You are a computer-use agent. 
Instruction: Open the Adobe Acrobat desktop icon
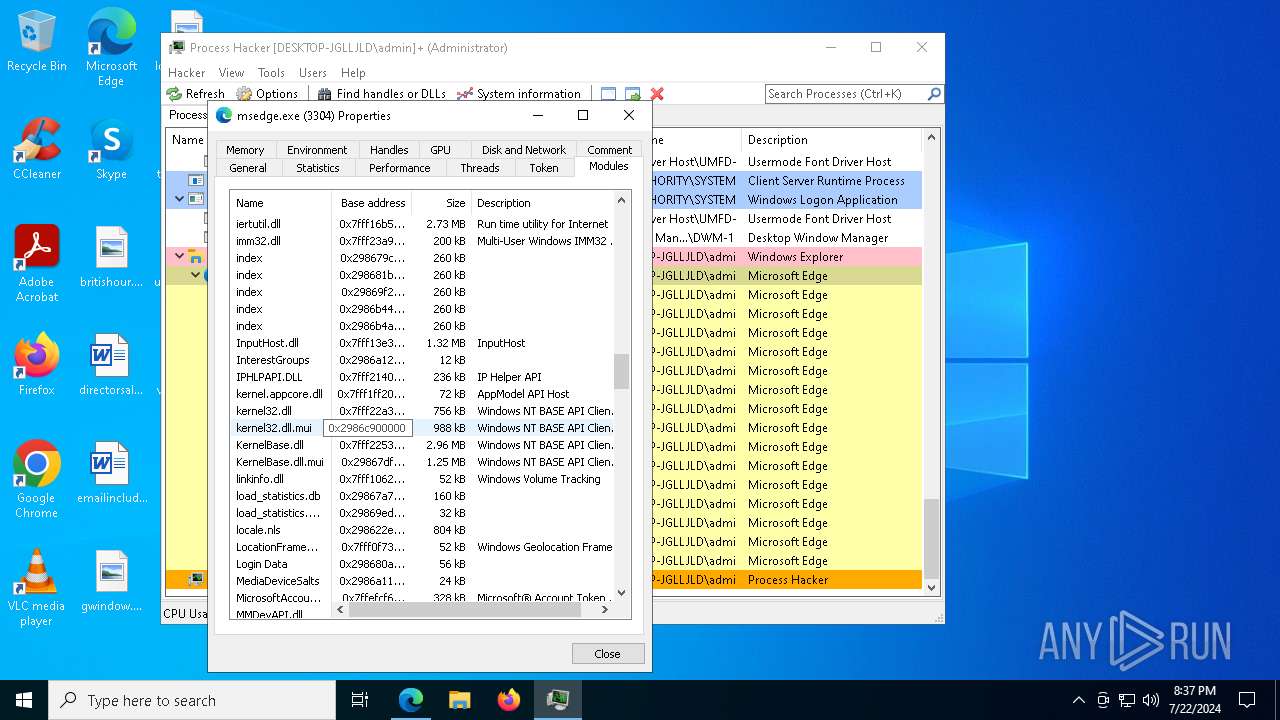click(x=37, y=264)
